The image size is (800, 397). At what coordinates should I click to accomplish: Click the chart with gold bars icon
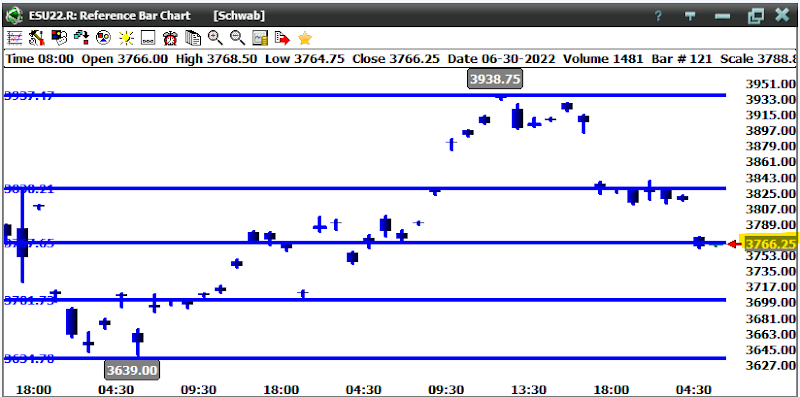click(260, 38)
